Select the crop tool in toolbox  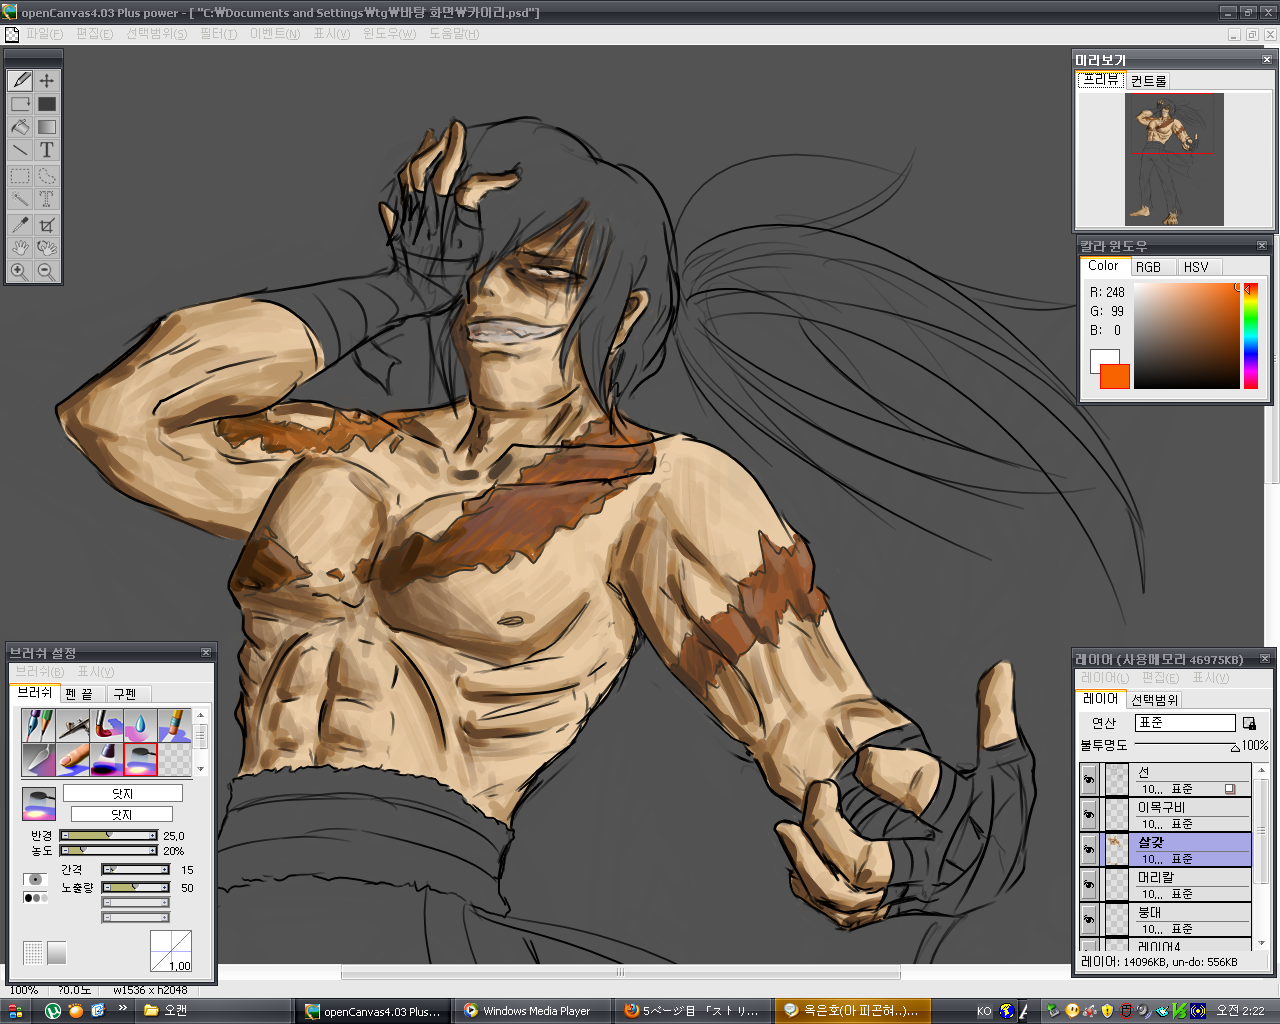(x=46, y=225)
